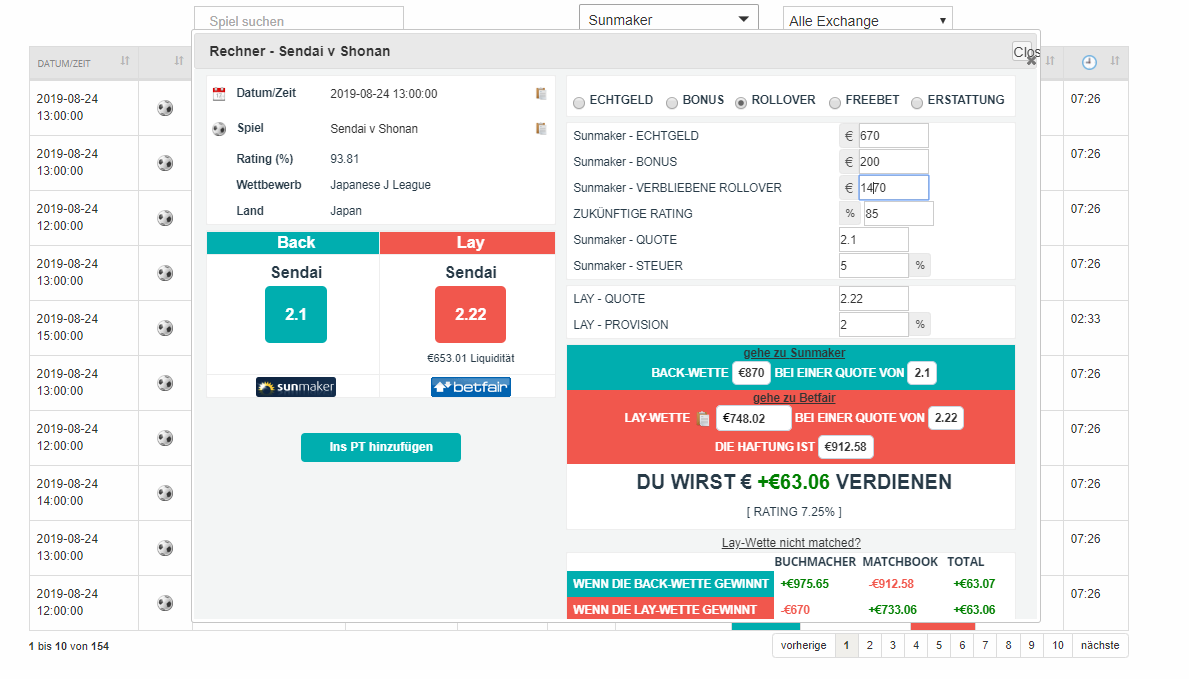Viewport: 1189px width, 679px height.
Task: Click the €653.01 Liquidität text
Action: tap(471, 358)
